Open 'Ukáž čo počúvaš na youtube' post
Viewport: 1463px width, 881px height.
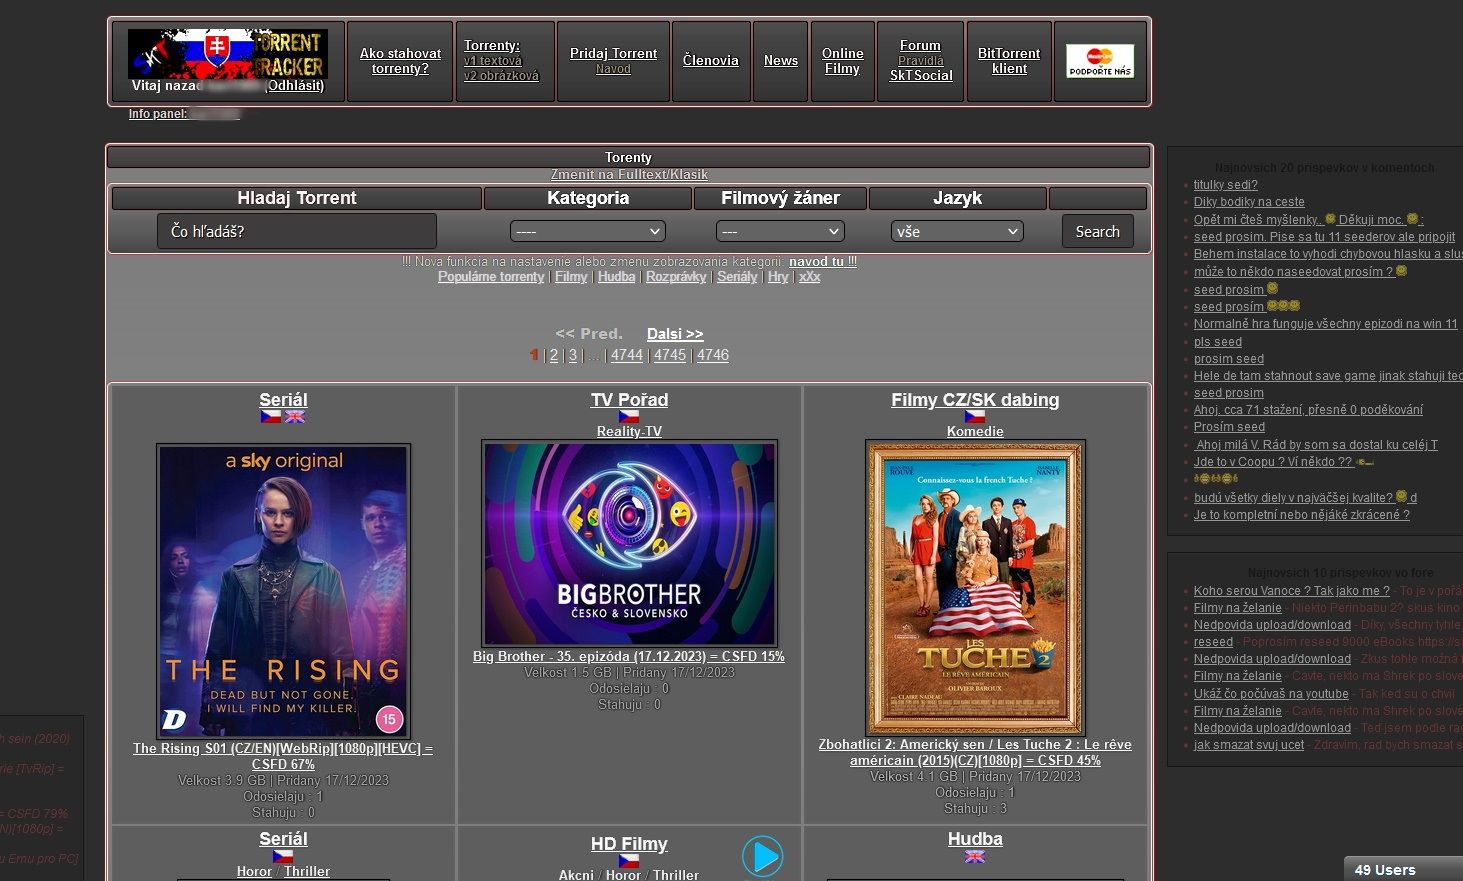pos(1271,694)
